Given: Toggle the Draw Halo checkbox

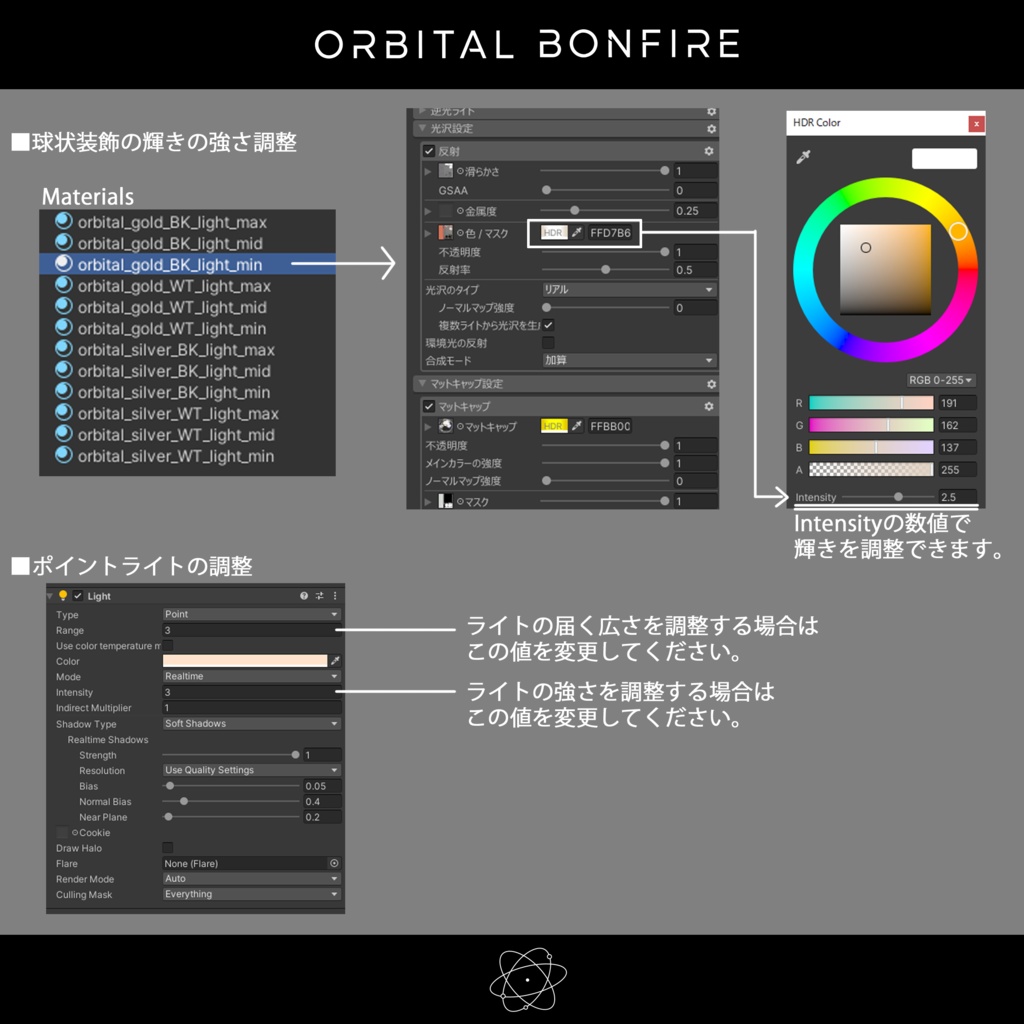Looking at the screenshot, I should point(167,848).
